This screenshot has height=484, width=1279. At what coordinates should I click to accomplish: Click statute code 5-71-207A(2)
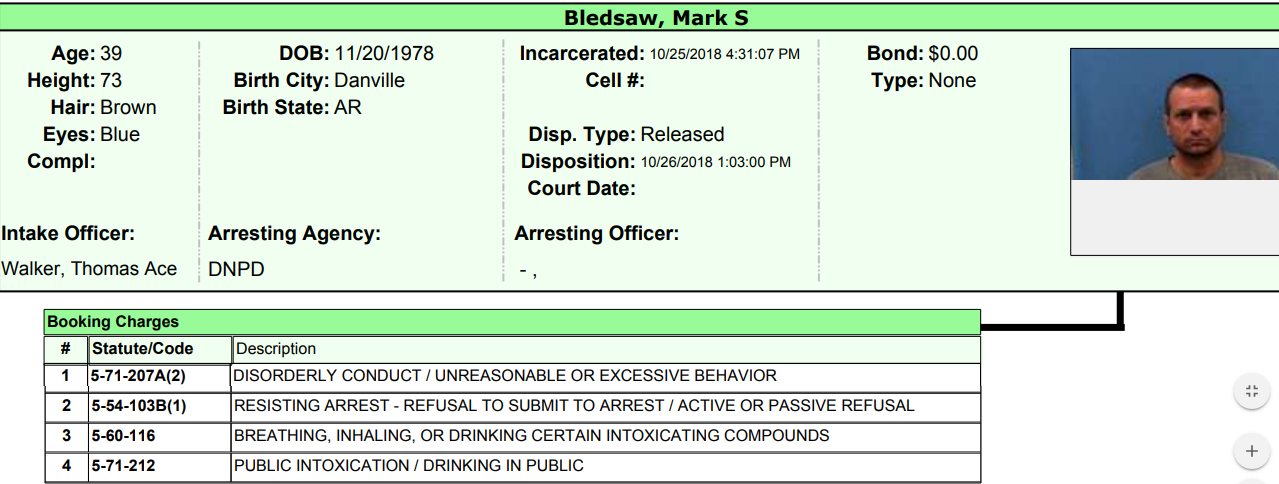point(139,376)
